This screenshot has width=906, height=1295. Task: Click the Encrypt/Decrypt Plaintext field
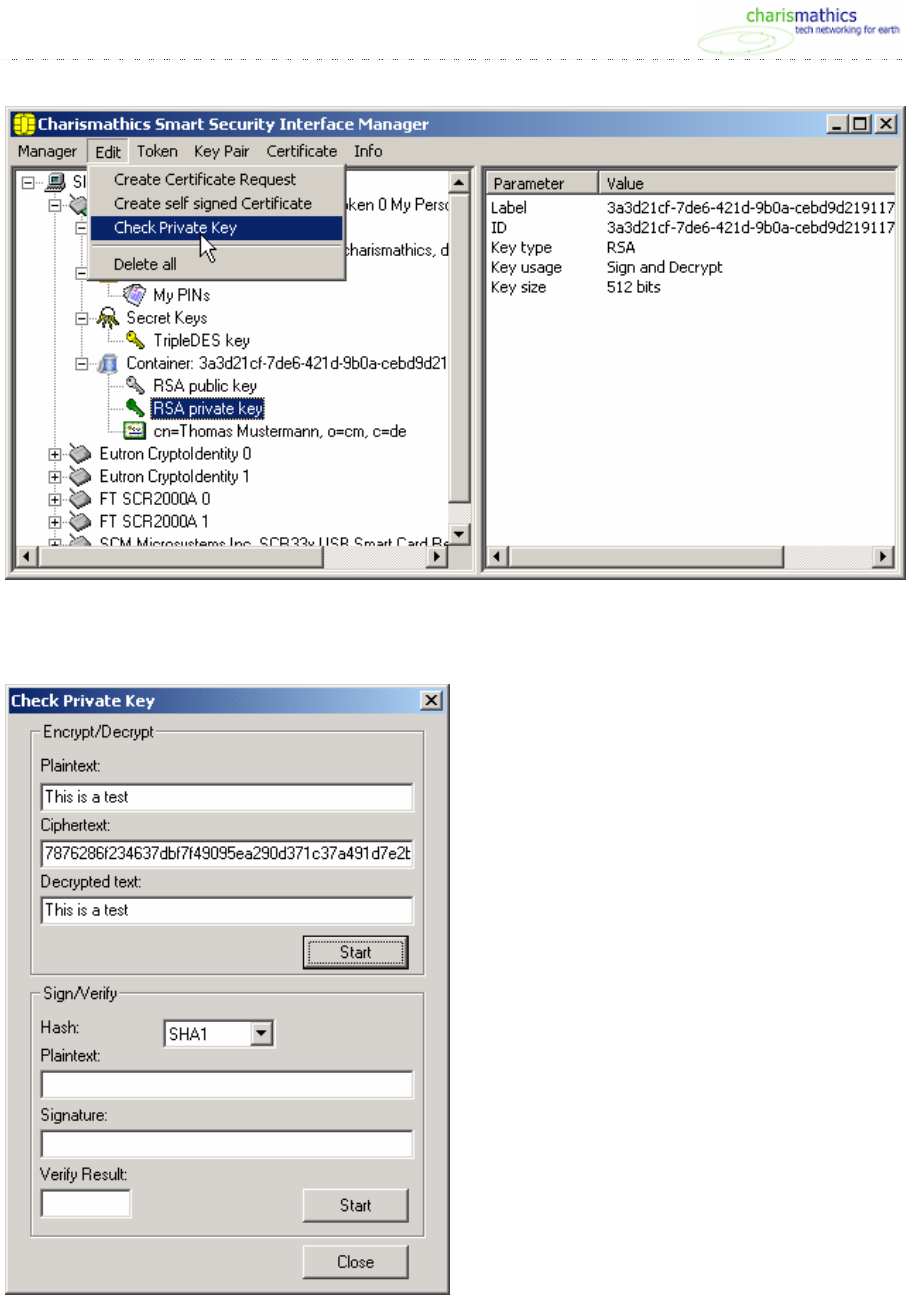point(227,797)
